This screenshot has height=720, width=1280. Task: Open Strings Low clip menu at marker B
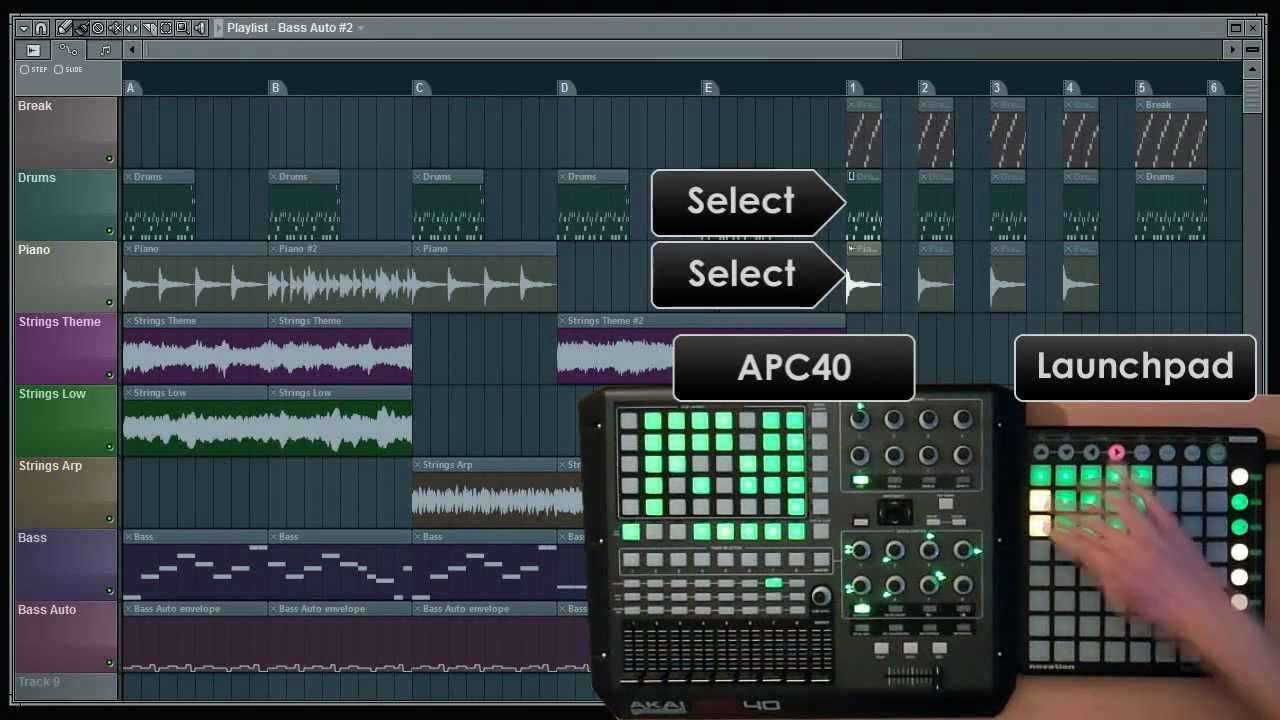273,393
